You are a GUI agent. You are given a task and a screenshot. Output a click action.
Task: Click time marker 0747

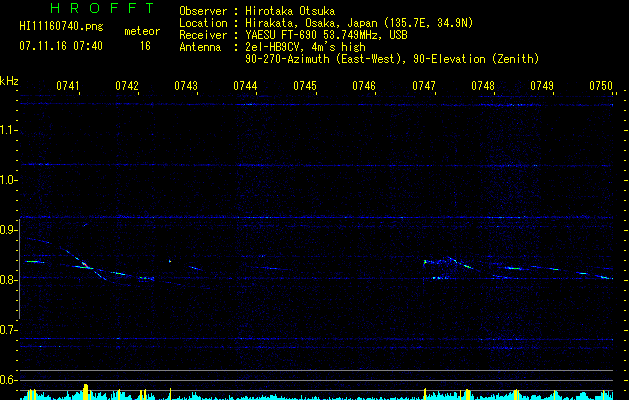tap(424, 86)
